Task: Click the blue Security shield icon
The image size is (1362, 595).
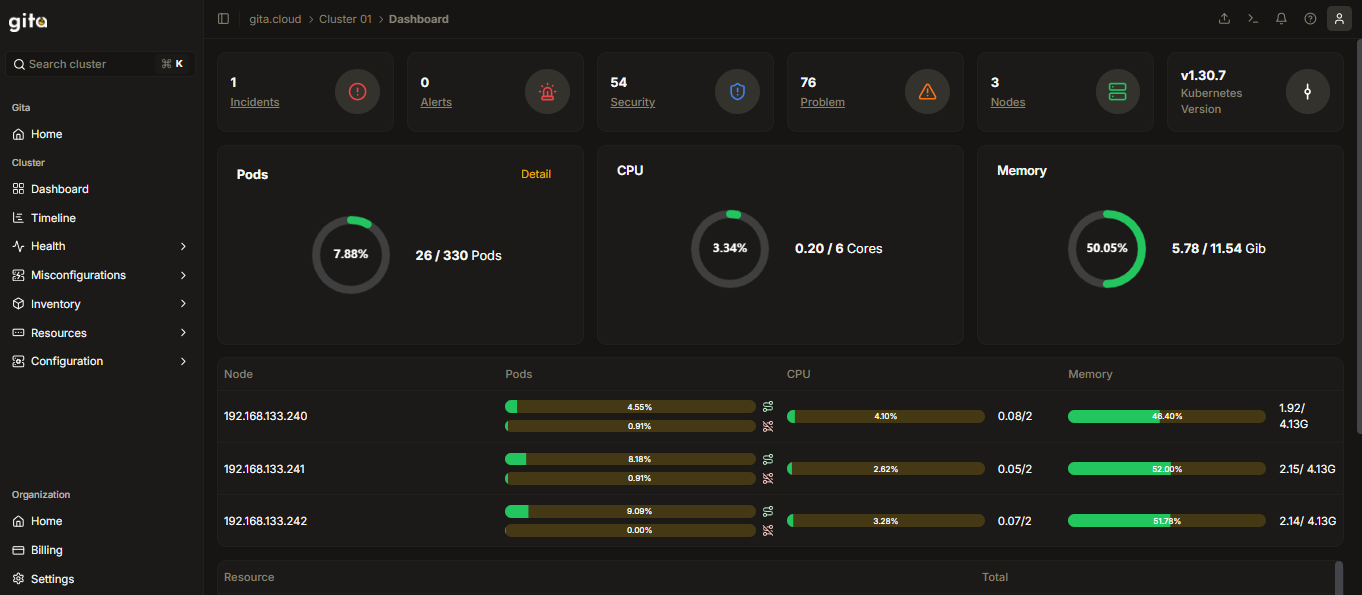Action: click(x=737, y=92)
